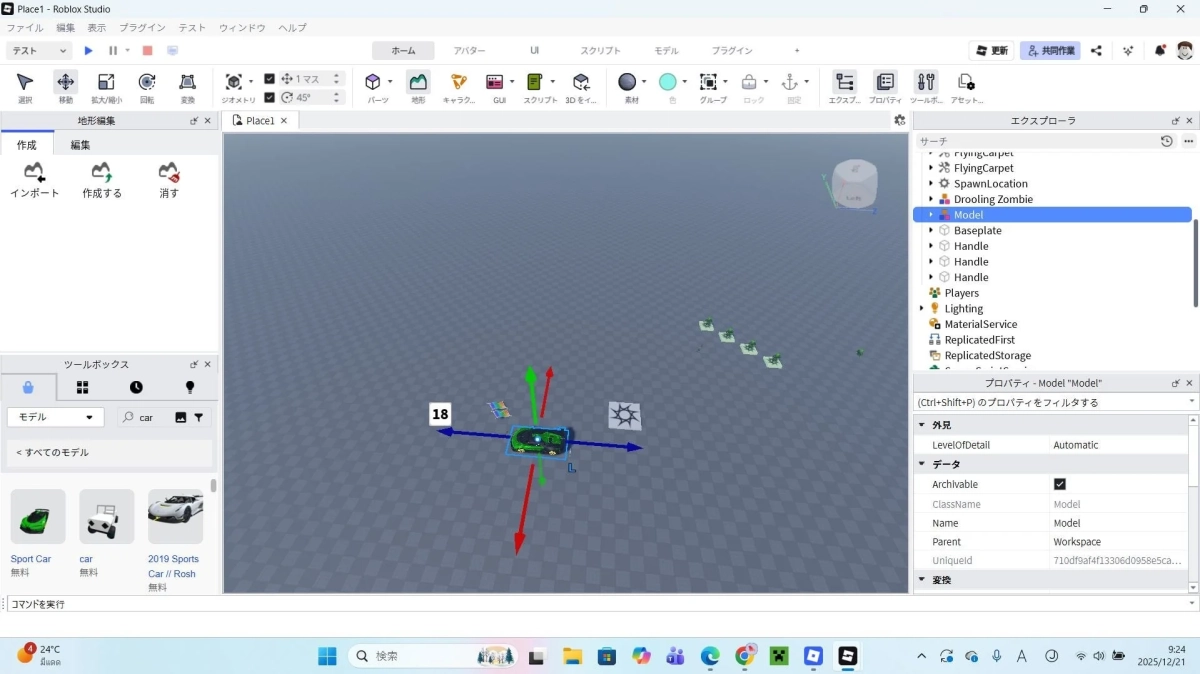This screenshot has height=674, width=1200.
Task: Click the キャラクター character icon
Action: pos(459,82)
